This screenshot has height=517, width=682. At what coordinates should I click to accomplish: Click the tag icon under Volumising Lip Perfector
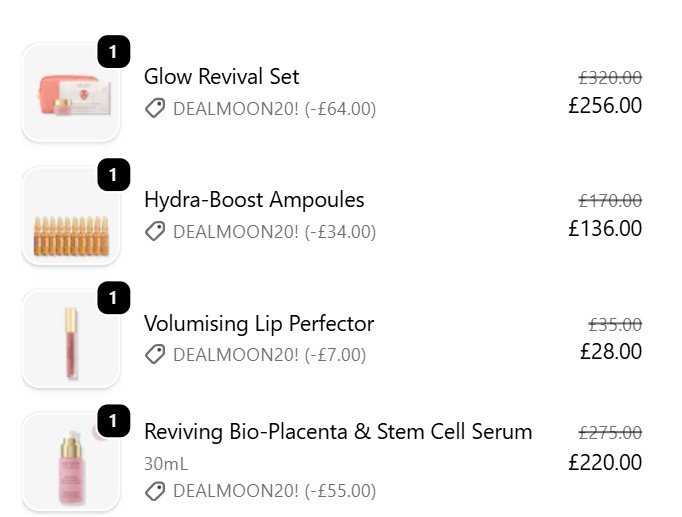click(155, 355)
